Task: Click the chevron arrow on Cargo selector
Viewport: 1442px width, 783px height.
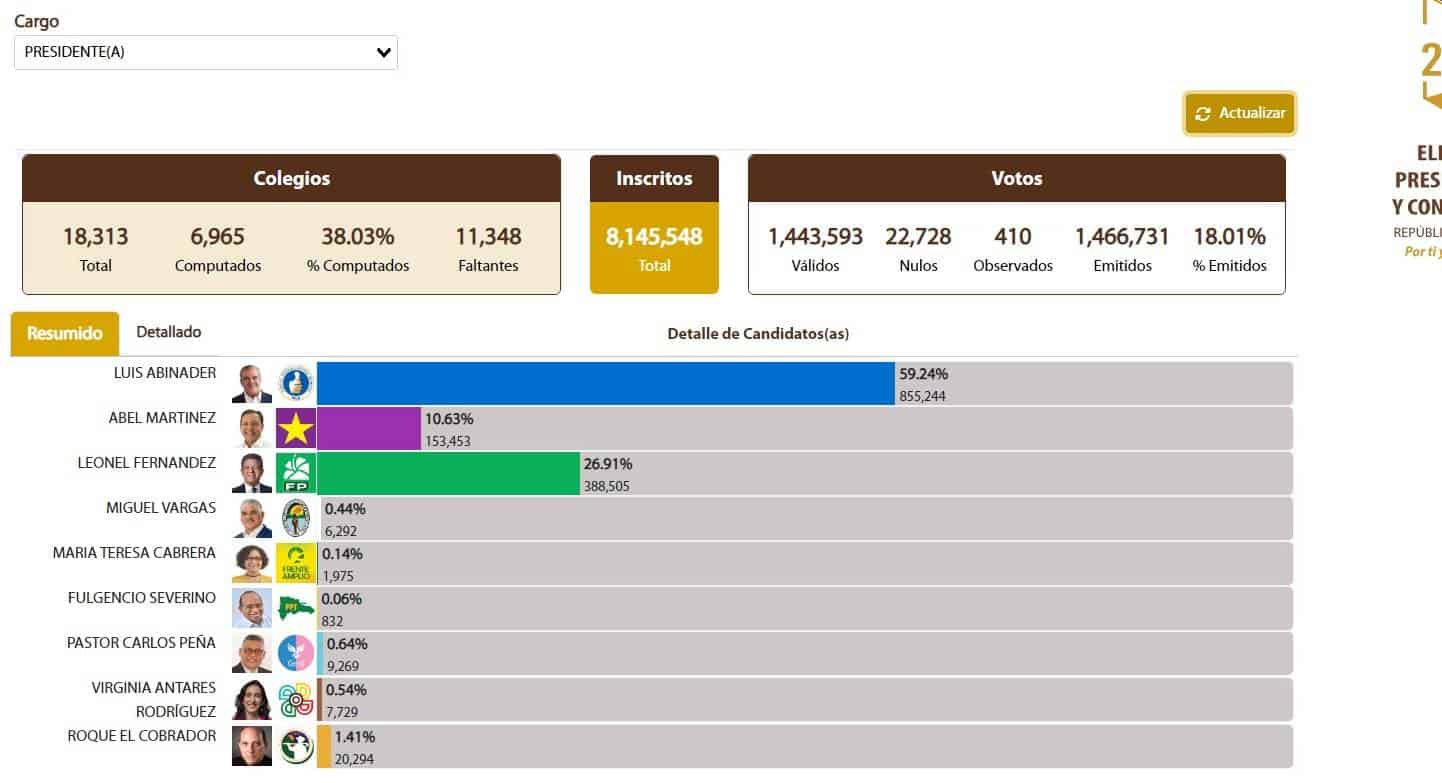Action: 383,53
